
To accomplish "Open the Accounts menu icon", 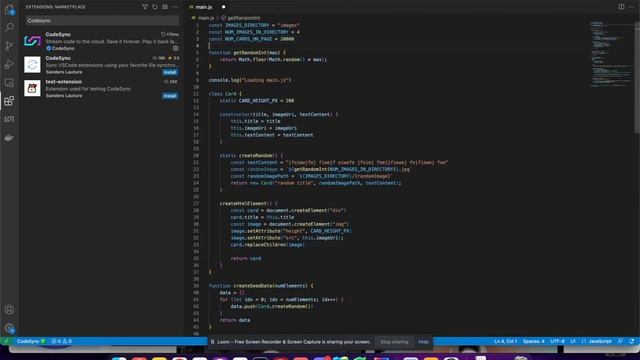I will pos(9,310).
